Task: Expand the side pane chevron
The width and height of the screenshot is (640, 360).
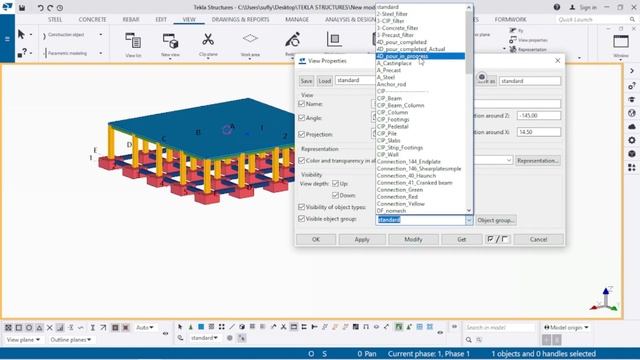Action: [632, 71]
